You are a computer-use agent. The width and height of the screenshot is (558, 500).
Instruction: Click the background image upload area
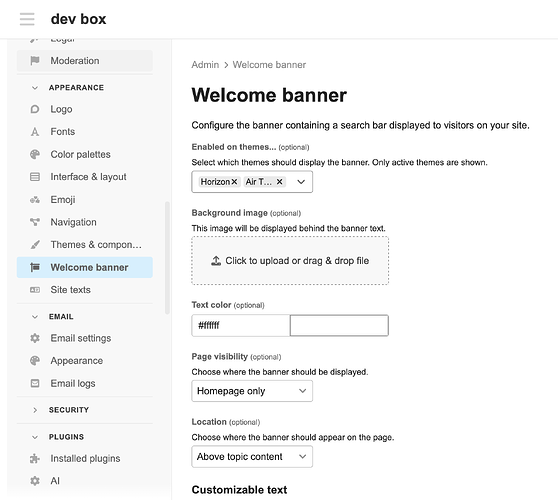pos(290,261)
